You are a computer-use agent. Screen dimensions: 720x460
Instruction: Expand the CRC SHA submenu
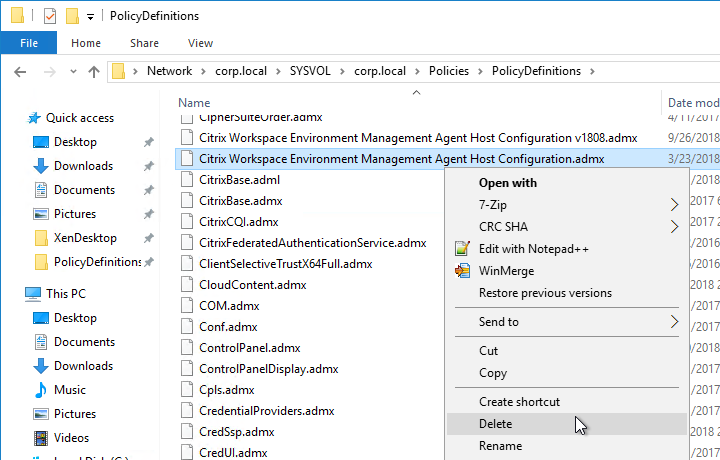pyautogui.click(x=567, y=227)
